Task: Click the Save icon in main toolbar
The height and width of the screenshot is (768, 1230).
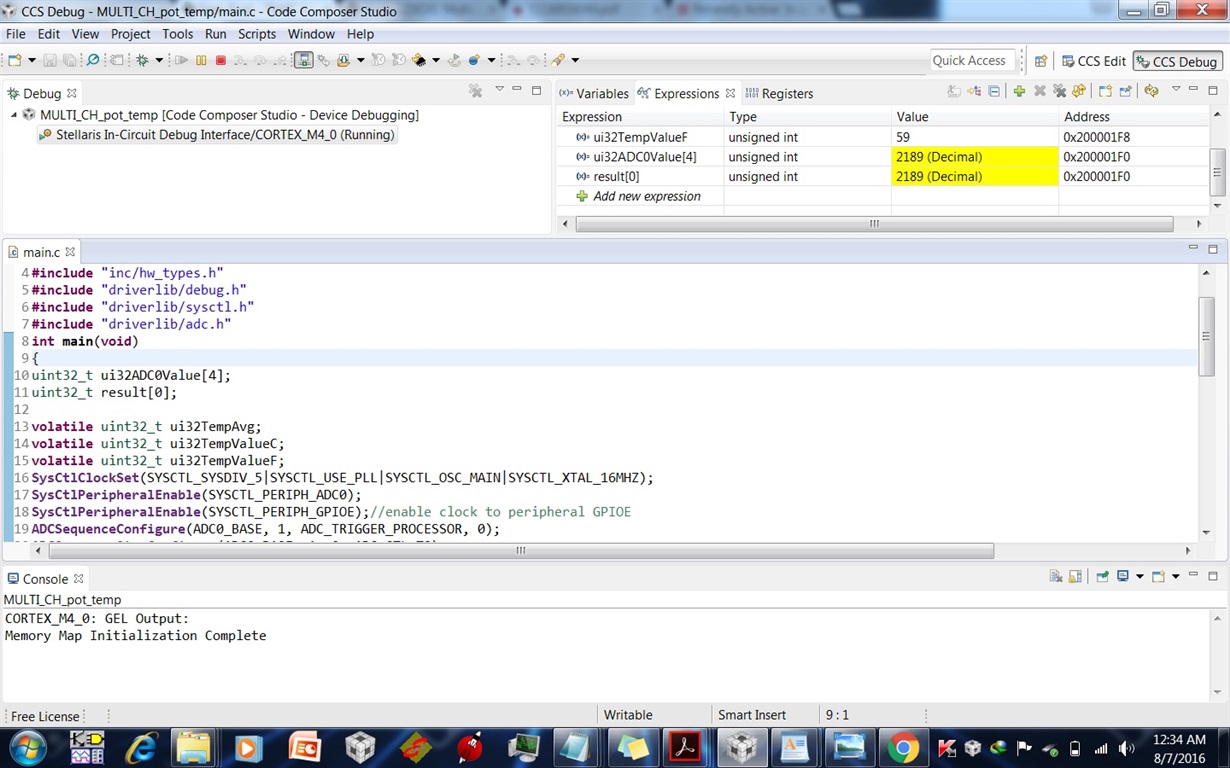Action: click(x=51, y=60)
